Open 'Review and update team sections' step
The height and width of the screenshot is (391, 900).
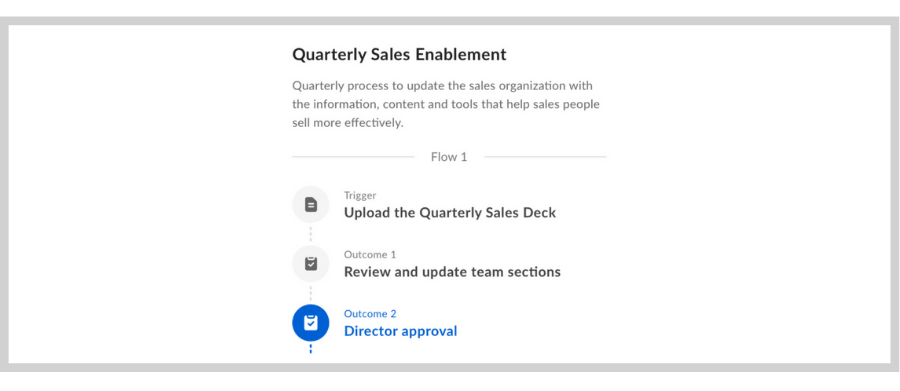click(x=452, y=272)
